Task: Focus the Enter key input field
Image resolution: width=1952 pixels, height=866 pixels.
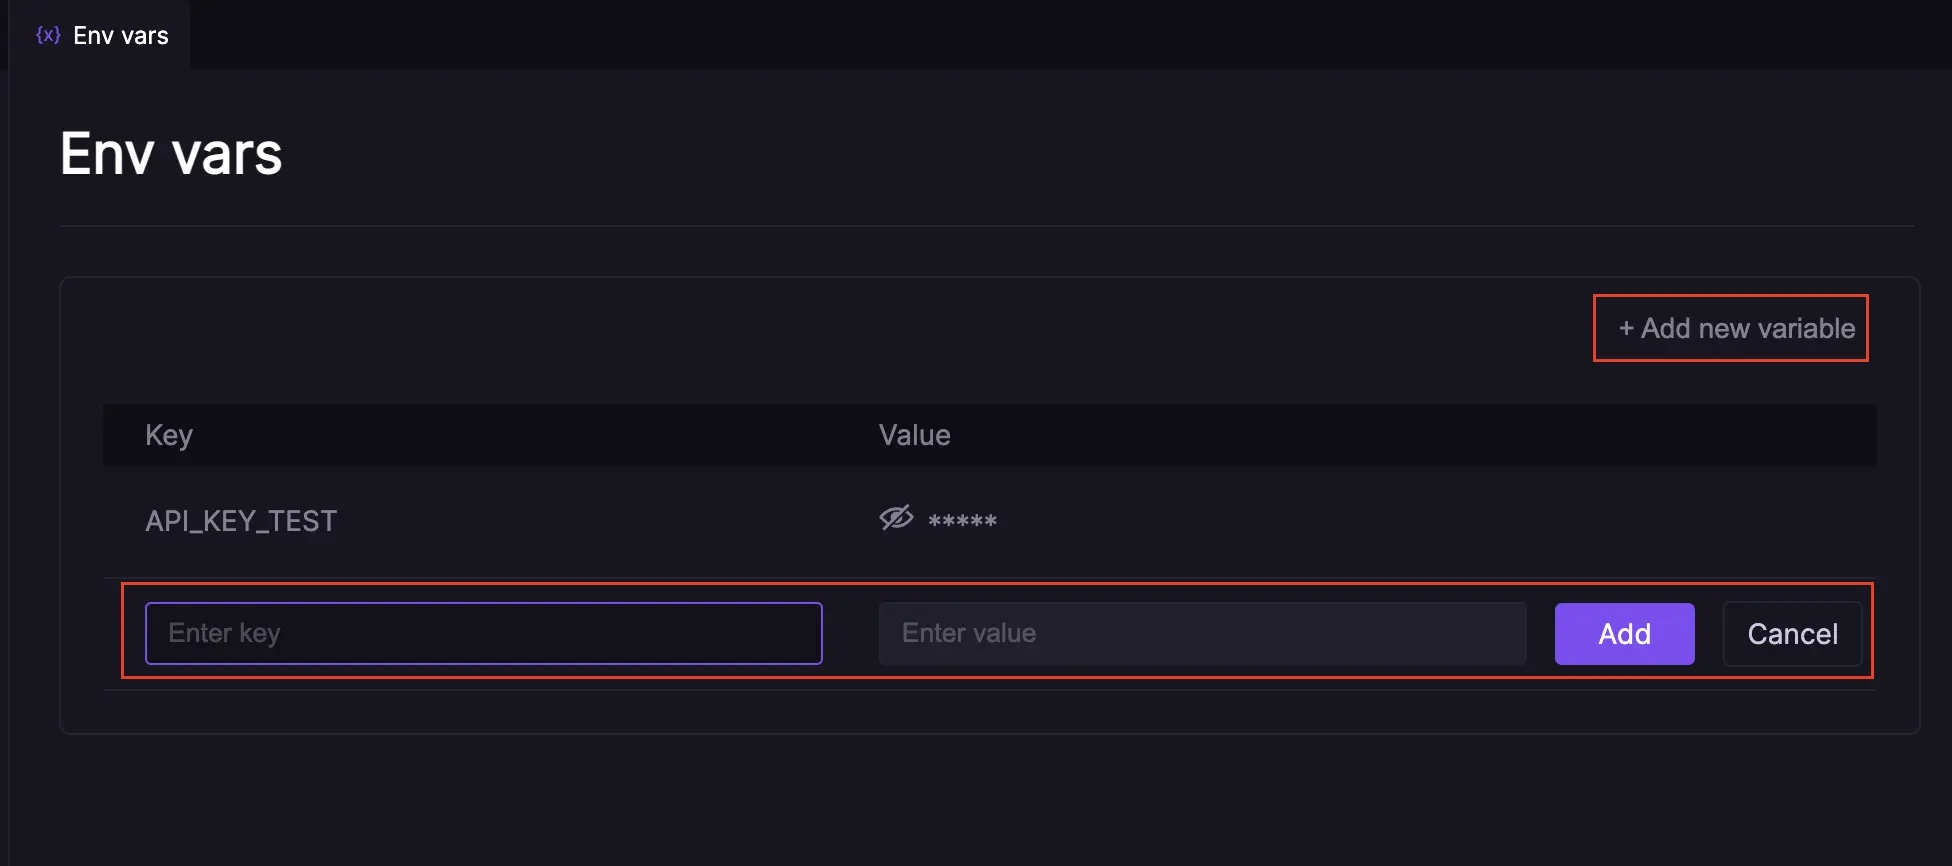Action: tap(484, 633)
